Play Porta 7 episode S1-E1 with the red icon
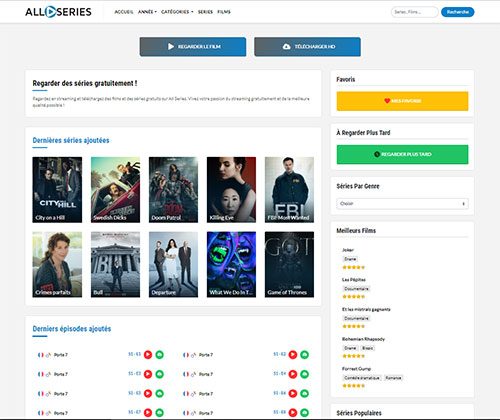Viewport: 500px width, 420px height. pos(148,355)
